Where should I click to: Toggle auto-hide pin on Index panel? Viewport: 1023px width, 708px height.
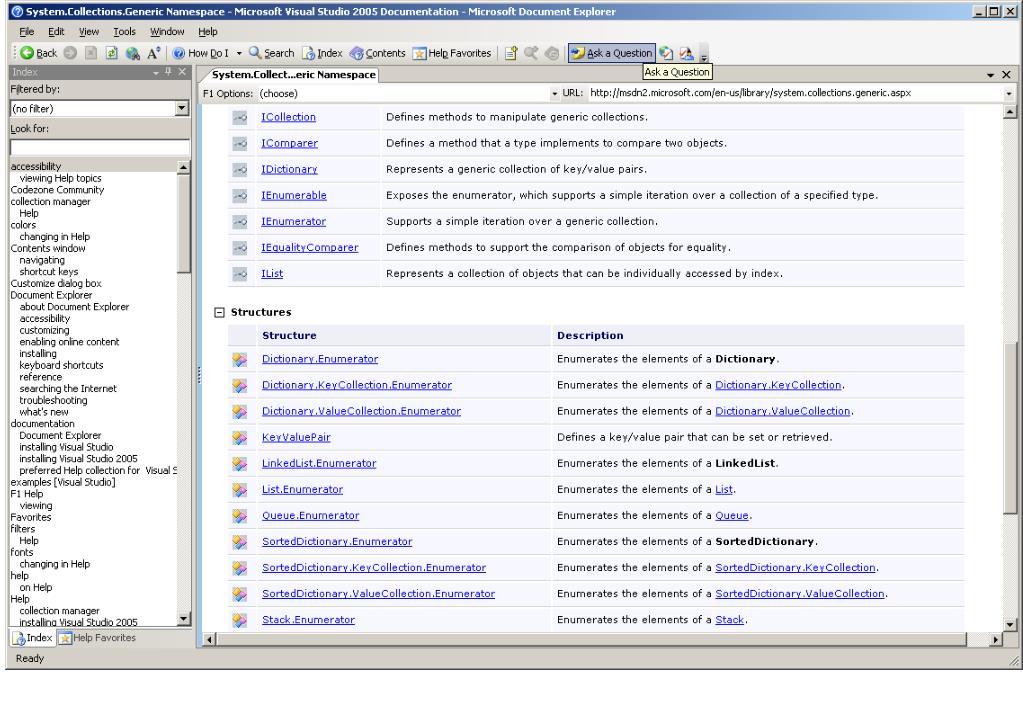pyautogui.click(x=168, y=72)
